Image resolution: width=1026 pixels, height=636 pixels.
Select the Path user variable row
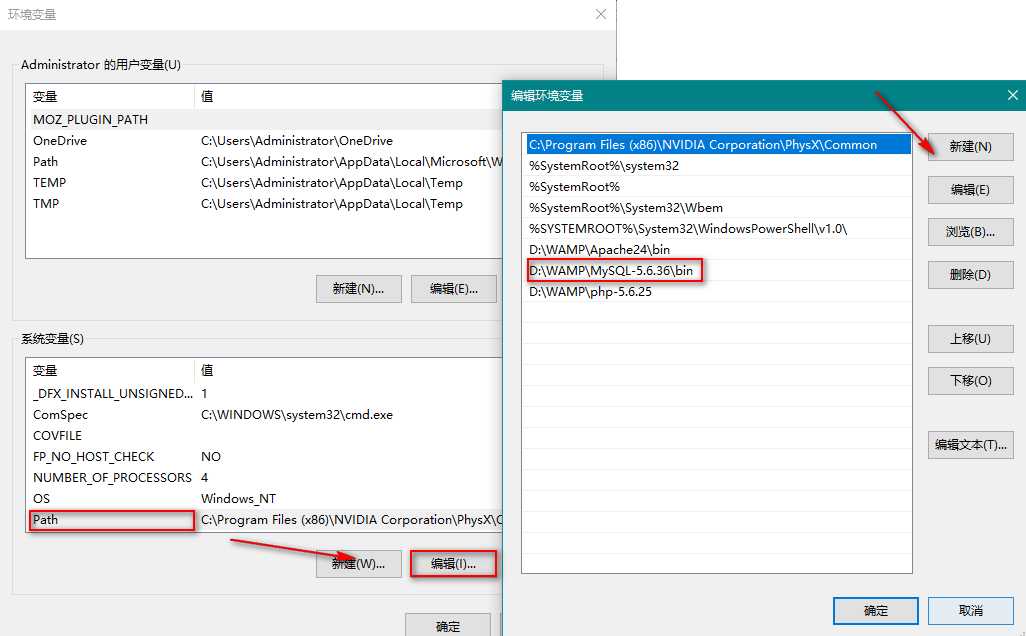264,162
